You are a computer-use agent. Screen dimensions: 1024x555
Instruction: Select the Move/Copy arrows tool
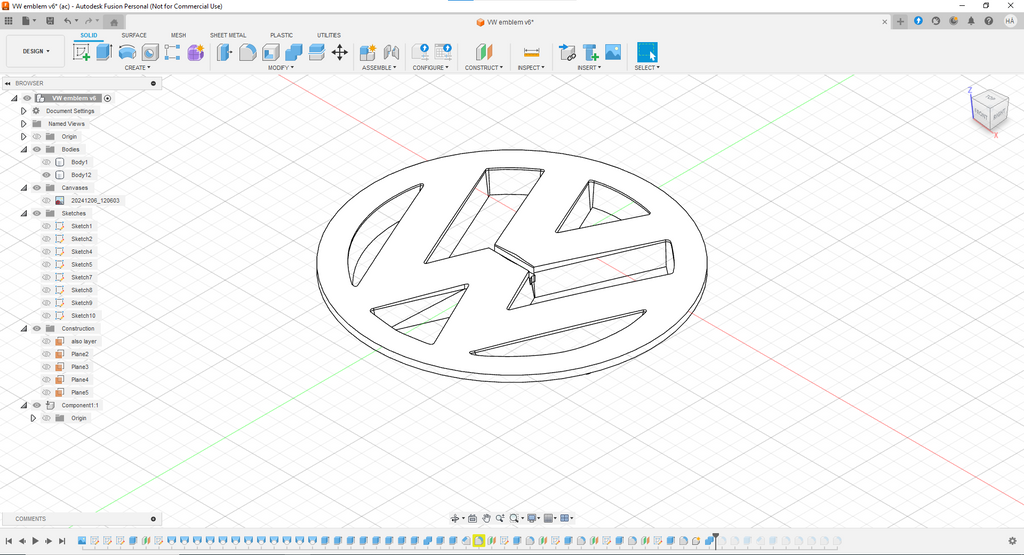click(x=340, y=52)
